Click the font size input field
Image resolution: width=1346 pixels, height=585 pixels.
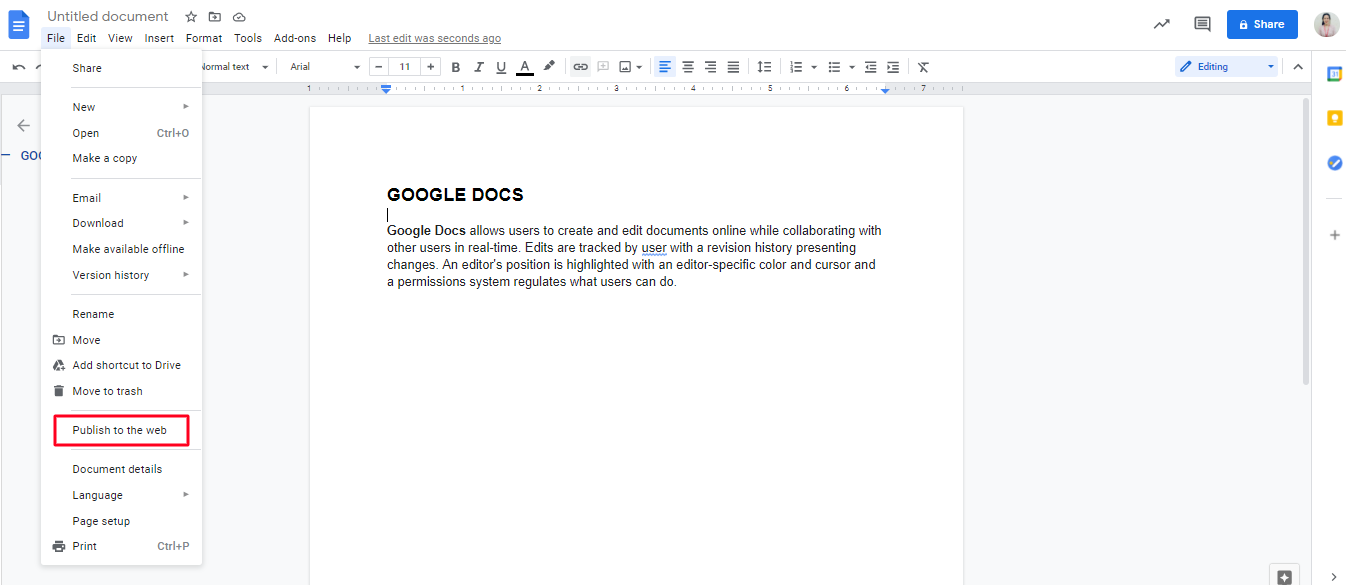coord(404,67)
